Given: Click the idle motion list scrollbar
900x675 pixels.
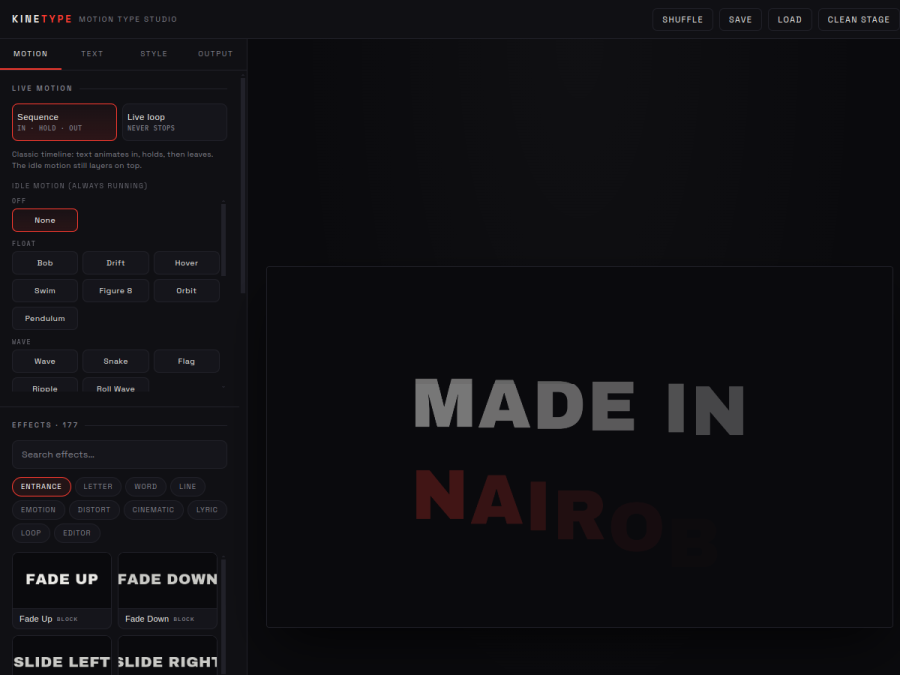Looking at the screenshot, I should [x=223, y=240].
